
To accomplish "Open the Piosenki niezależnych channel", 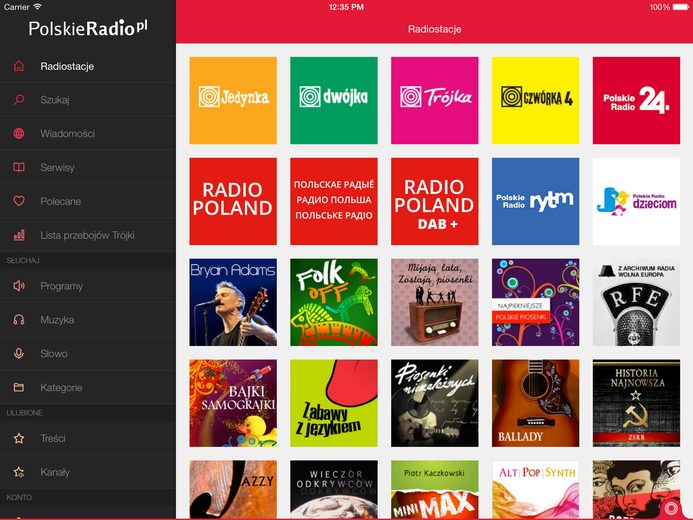I will [x=434, y=403].
